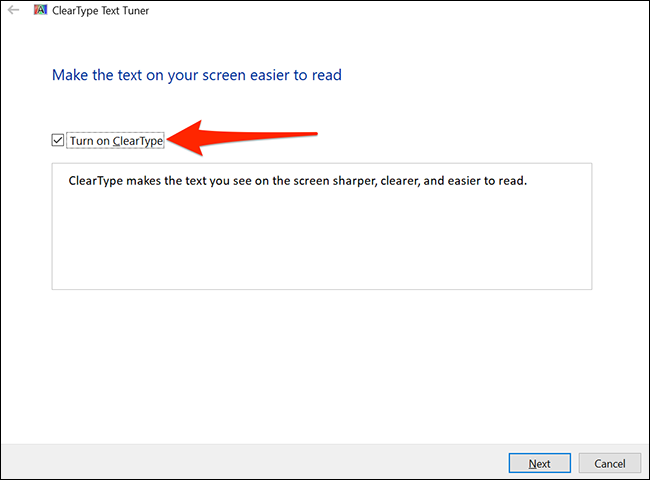Click the 'Turn on ClearType' label text

tap(116, 141)
